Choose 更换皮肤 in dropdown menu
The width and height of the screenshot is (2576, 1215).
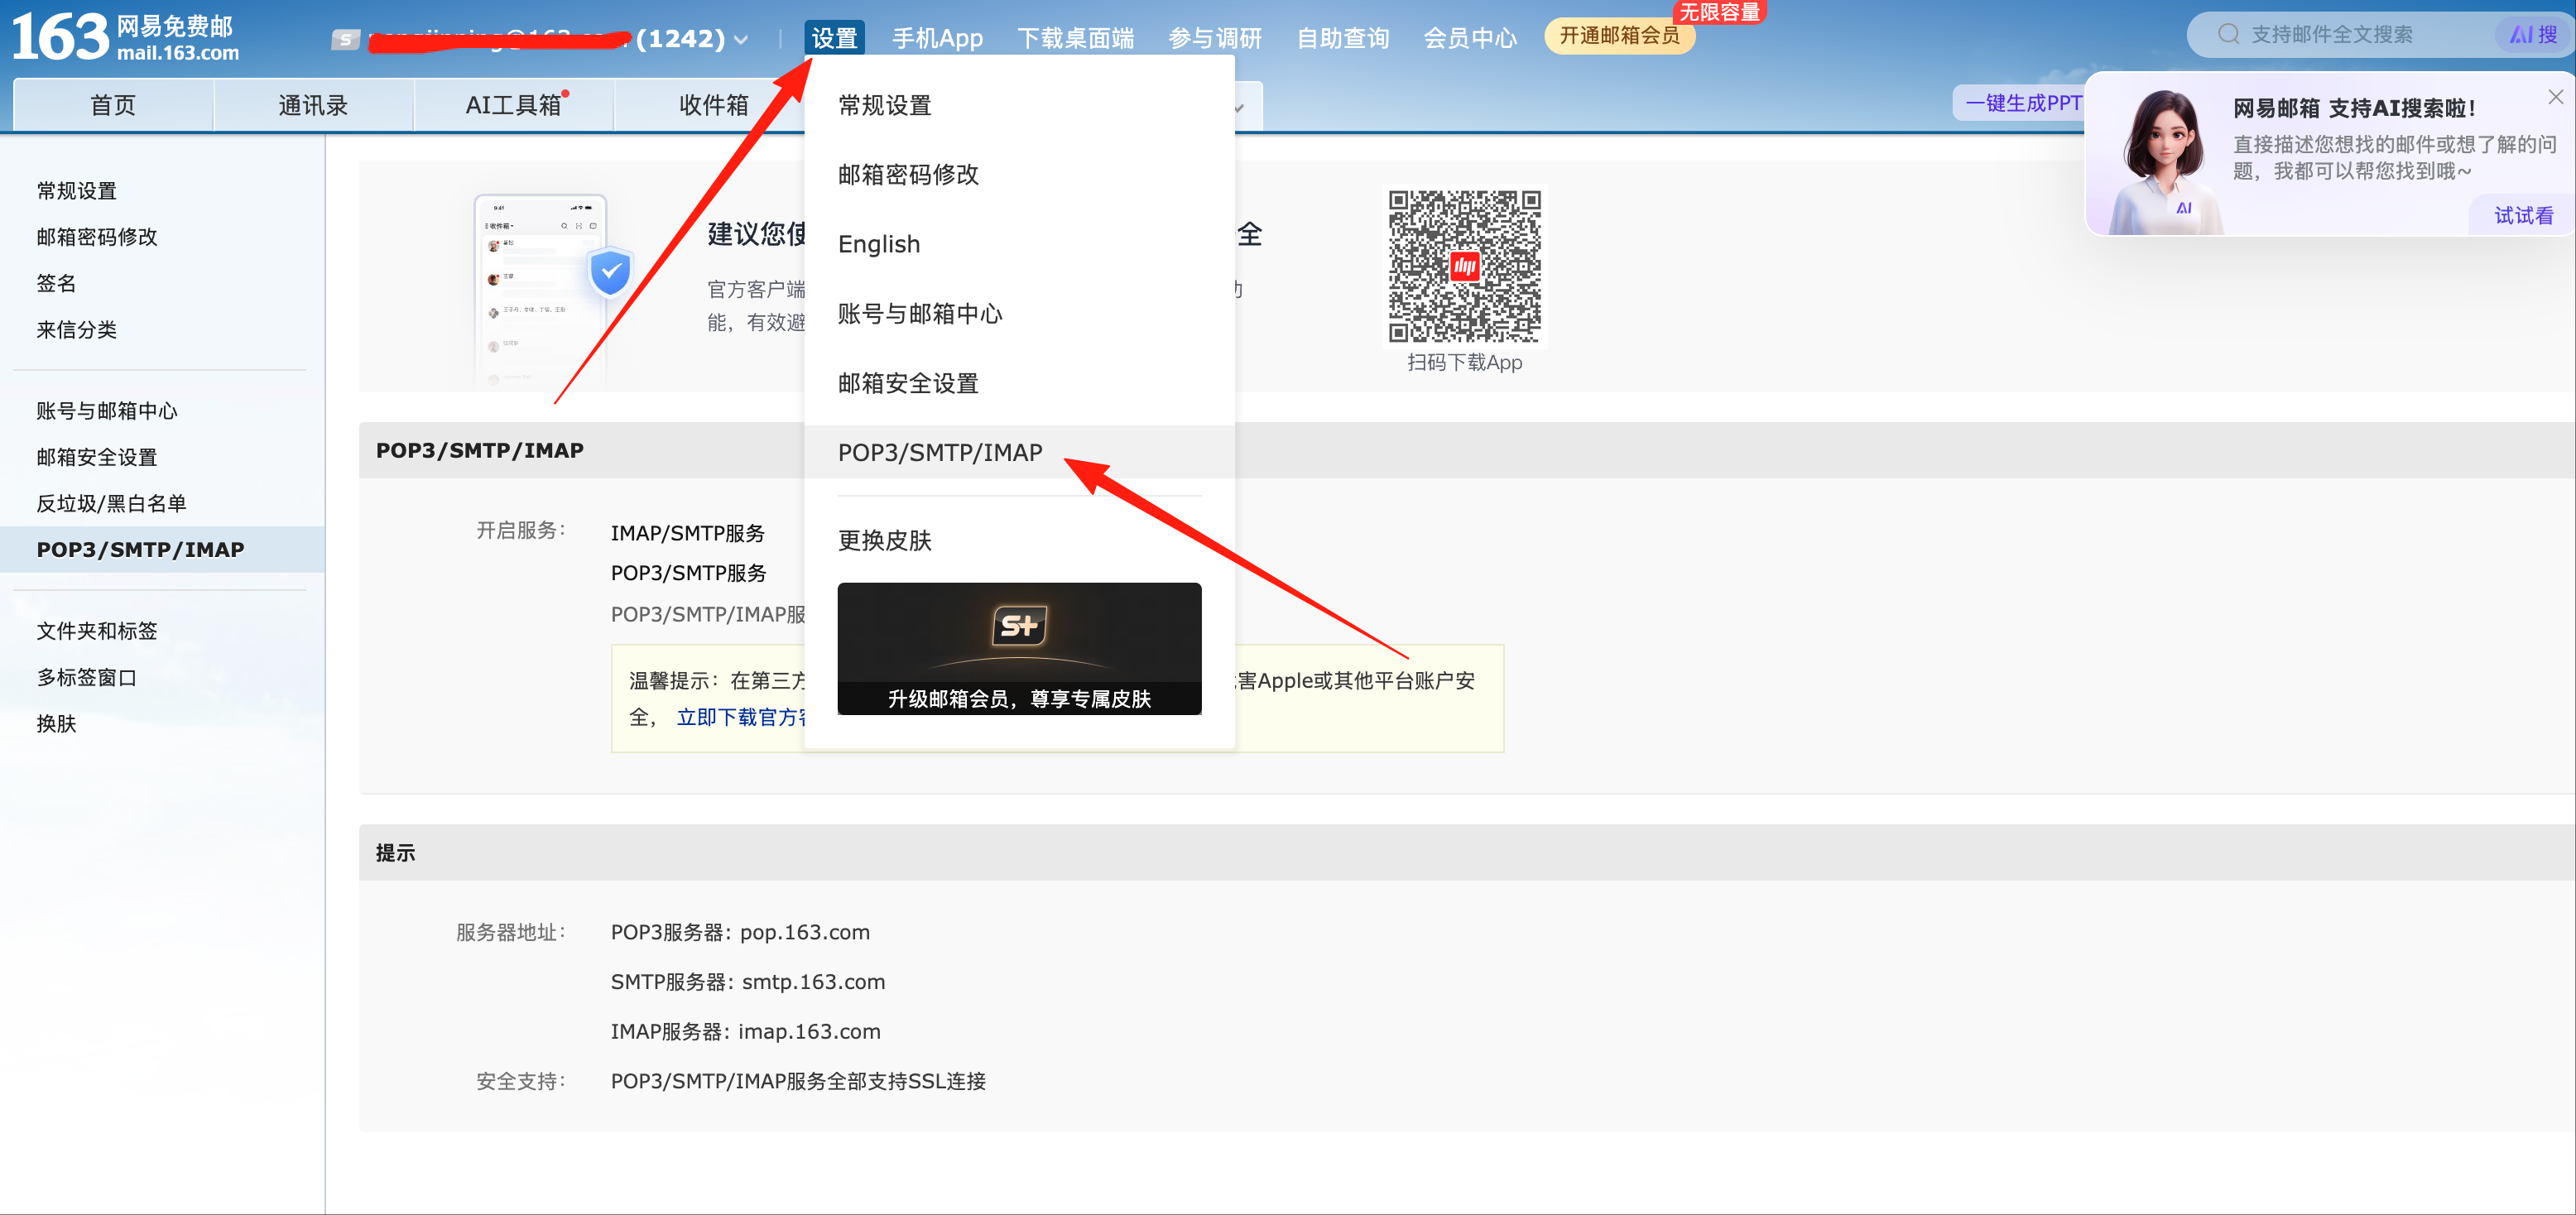(x=1019, y=540)
